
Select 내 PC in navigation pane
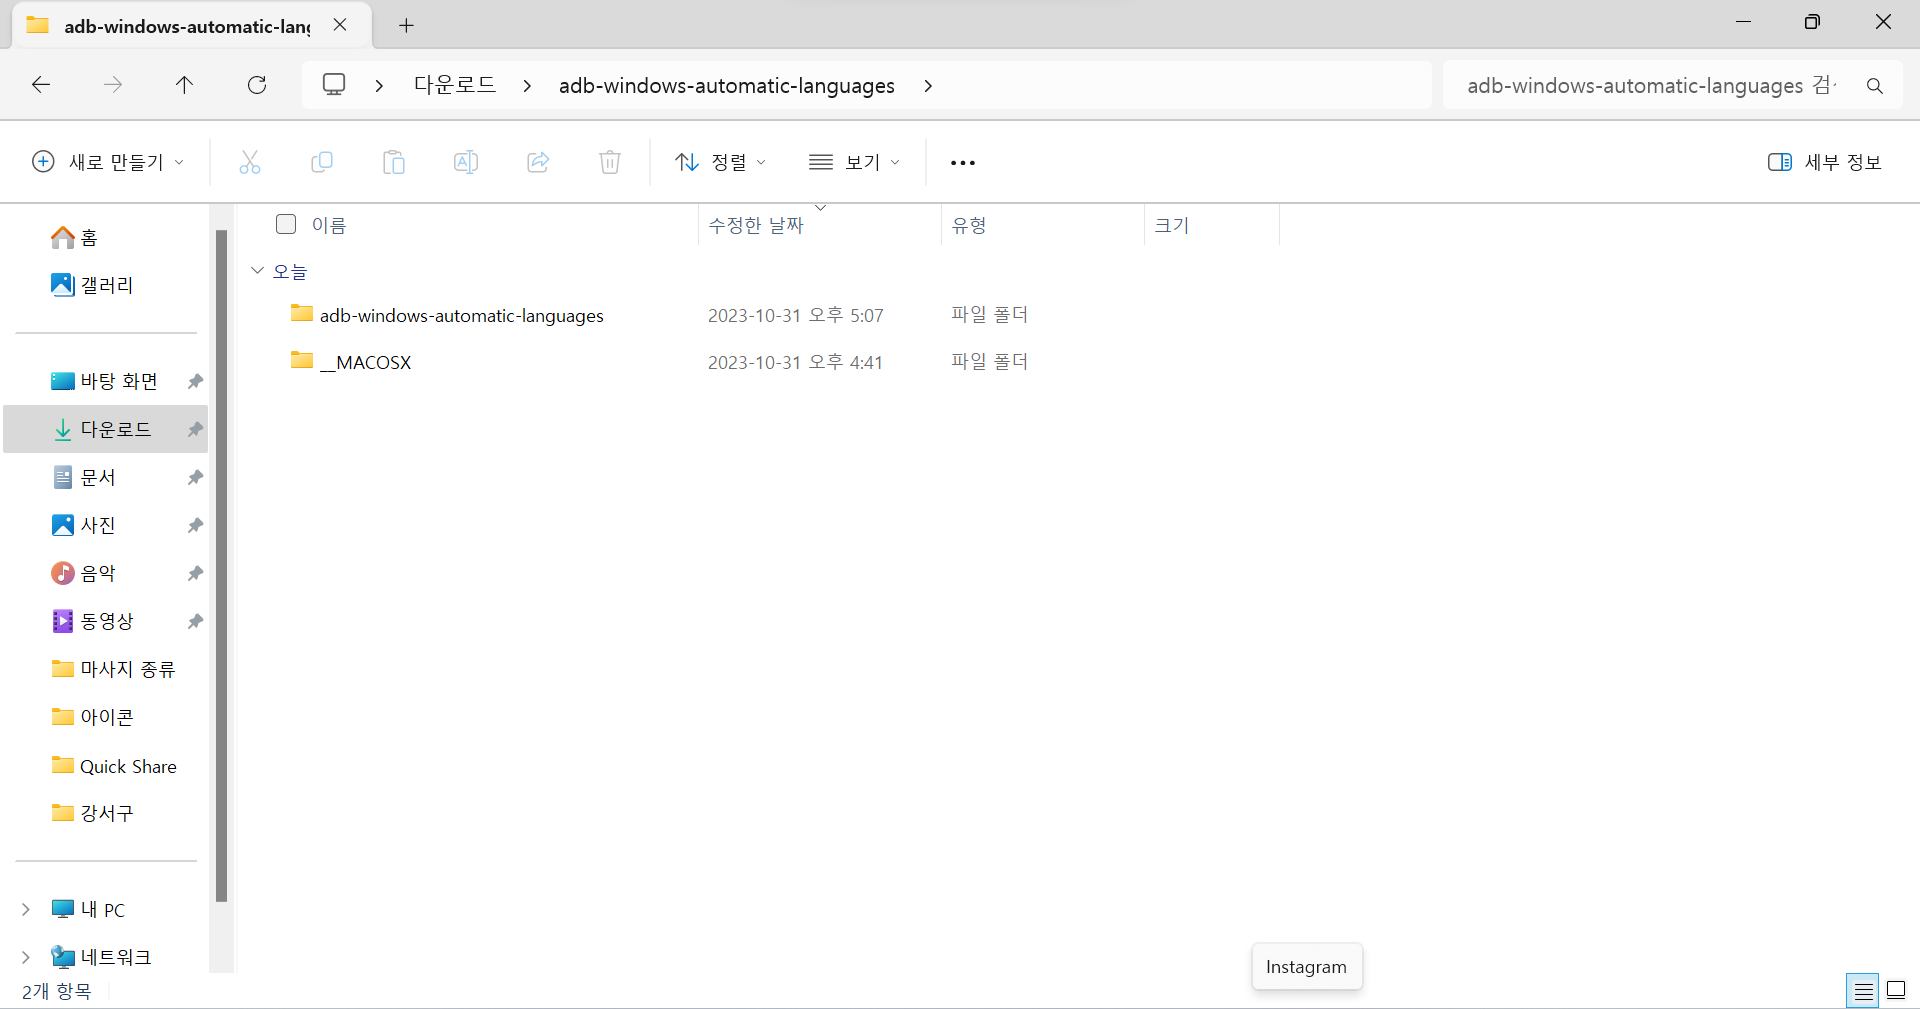(x=89, y=909)
